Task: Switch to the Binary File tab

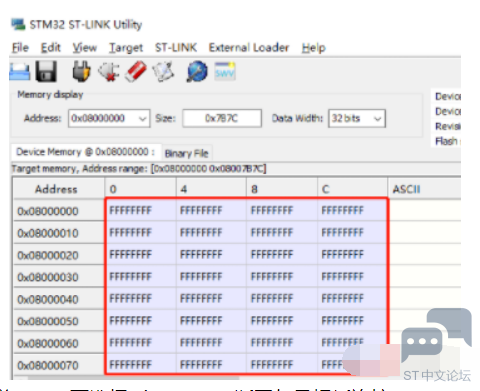Action: (x=187, y=153)
